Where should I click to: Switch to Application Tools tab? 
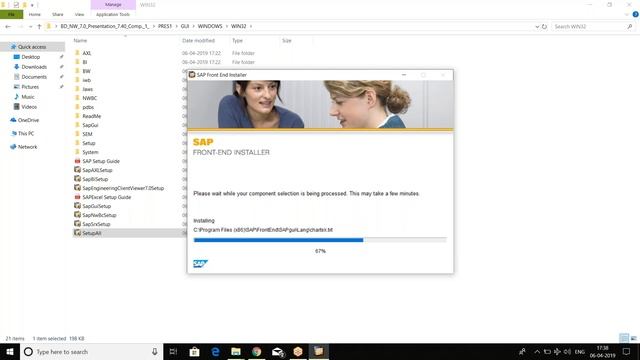point(113,14)
